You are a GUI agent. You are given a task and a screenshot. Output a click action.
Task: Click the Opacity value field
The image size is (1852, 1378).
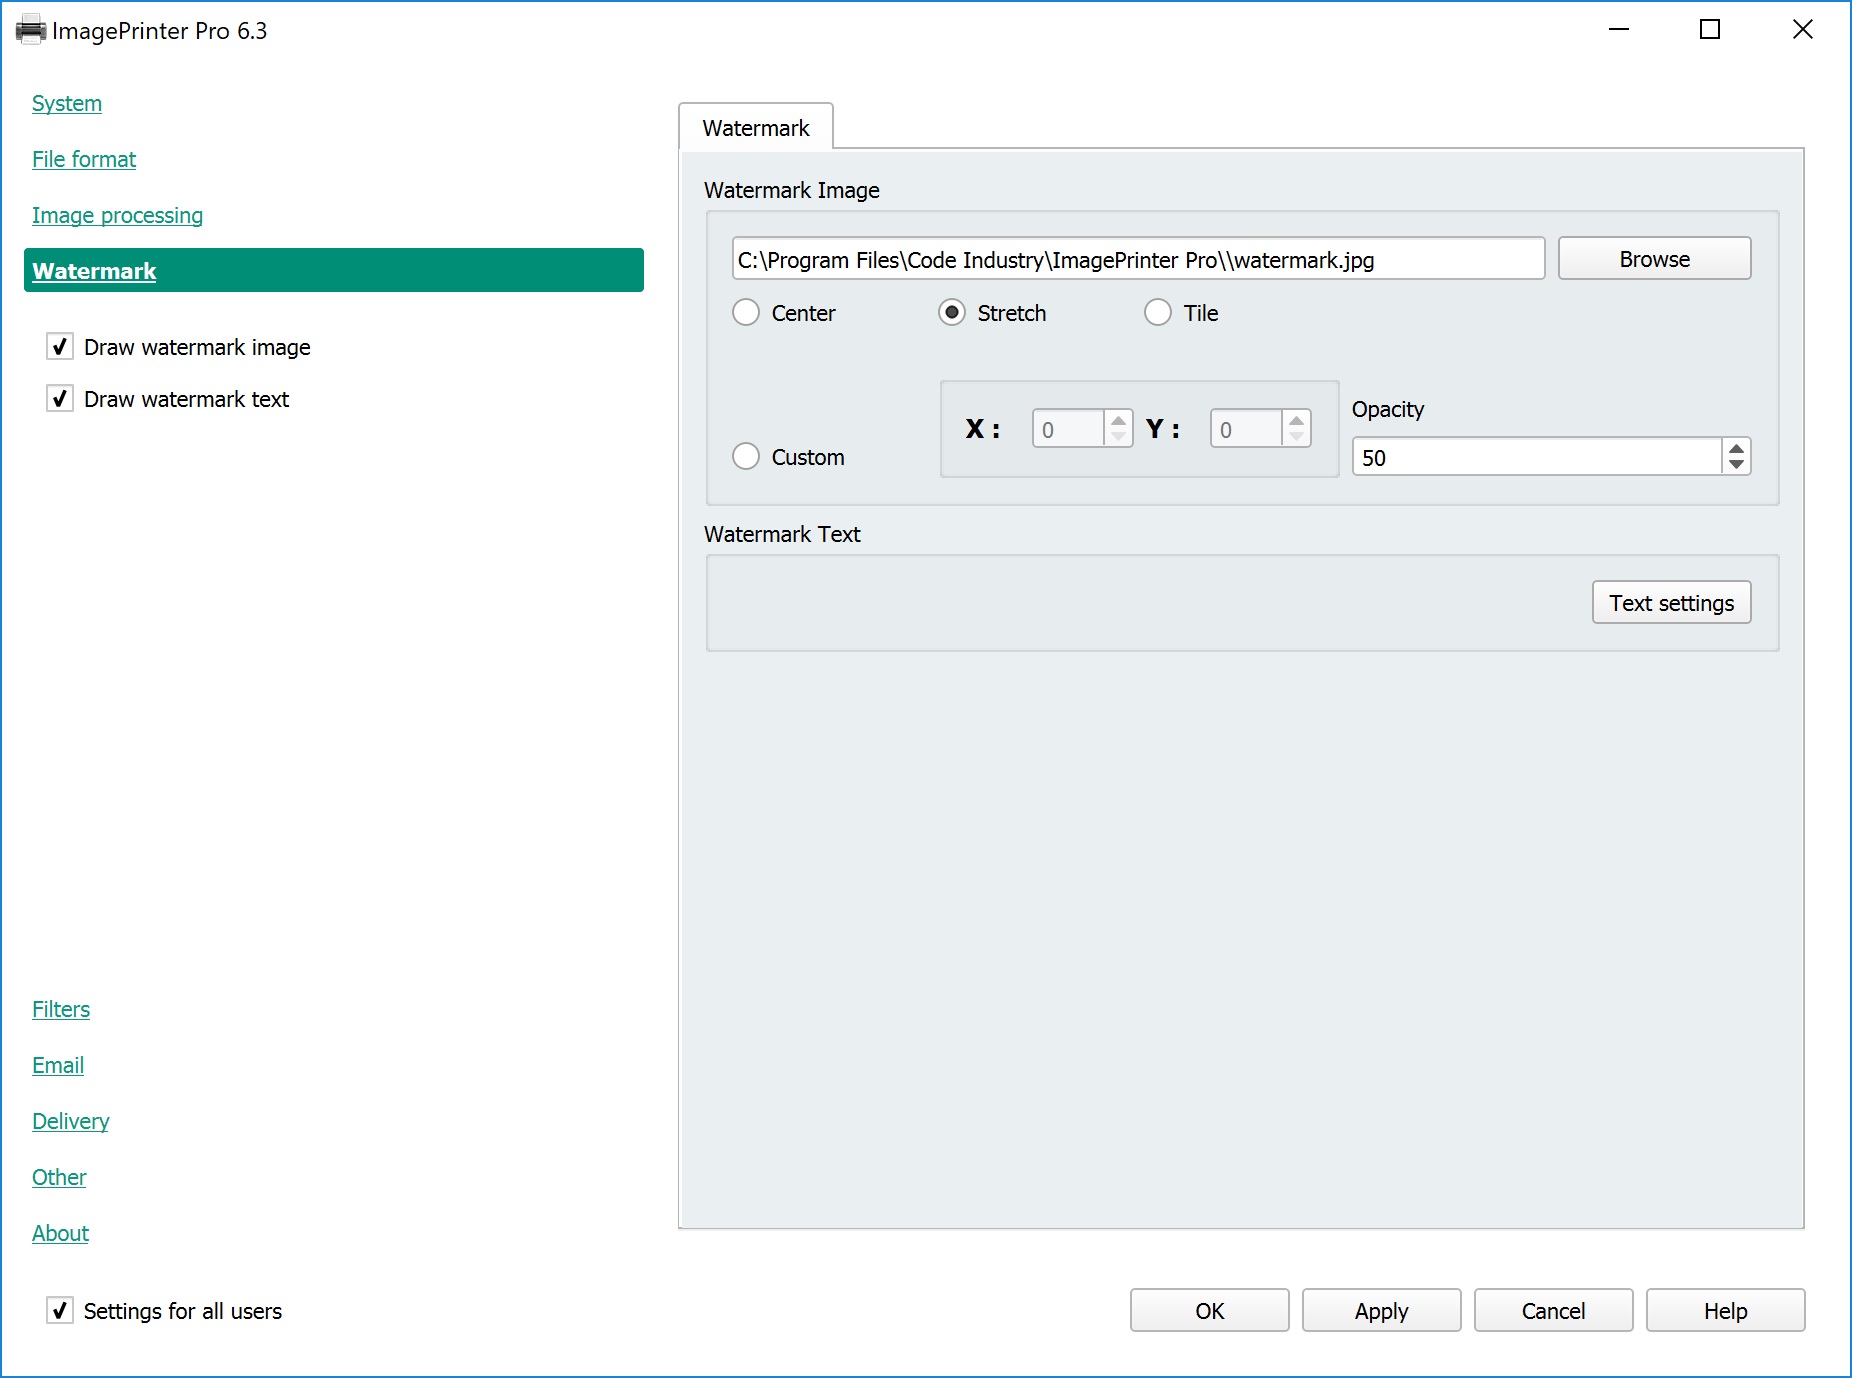[x=1537, y=458]
